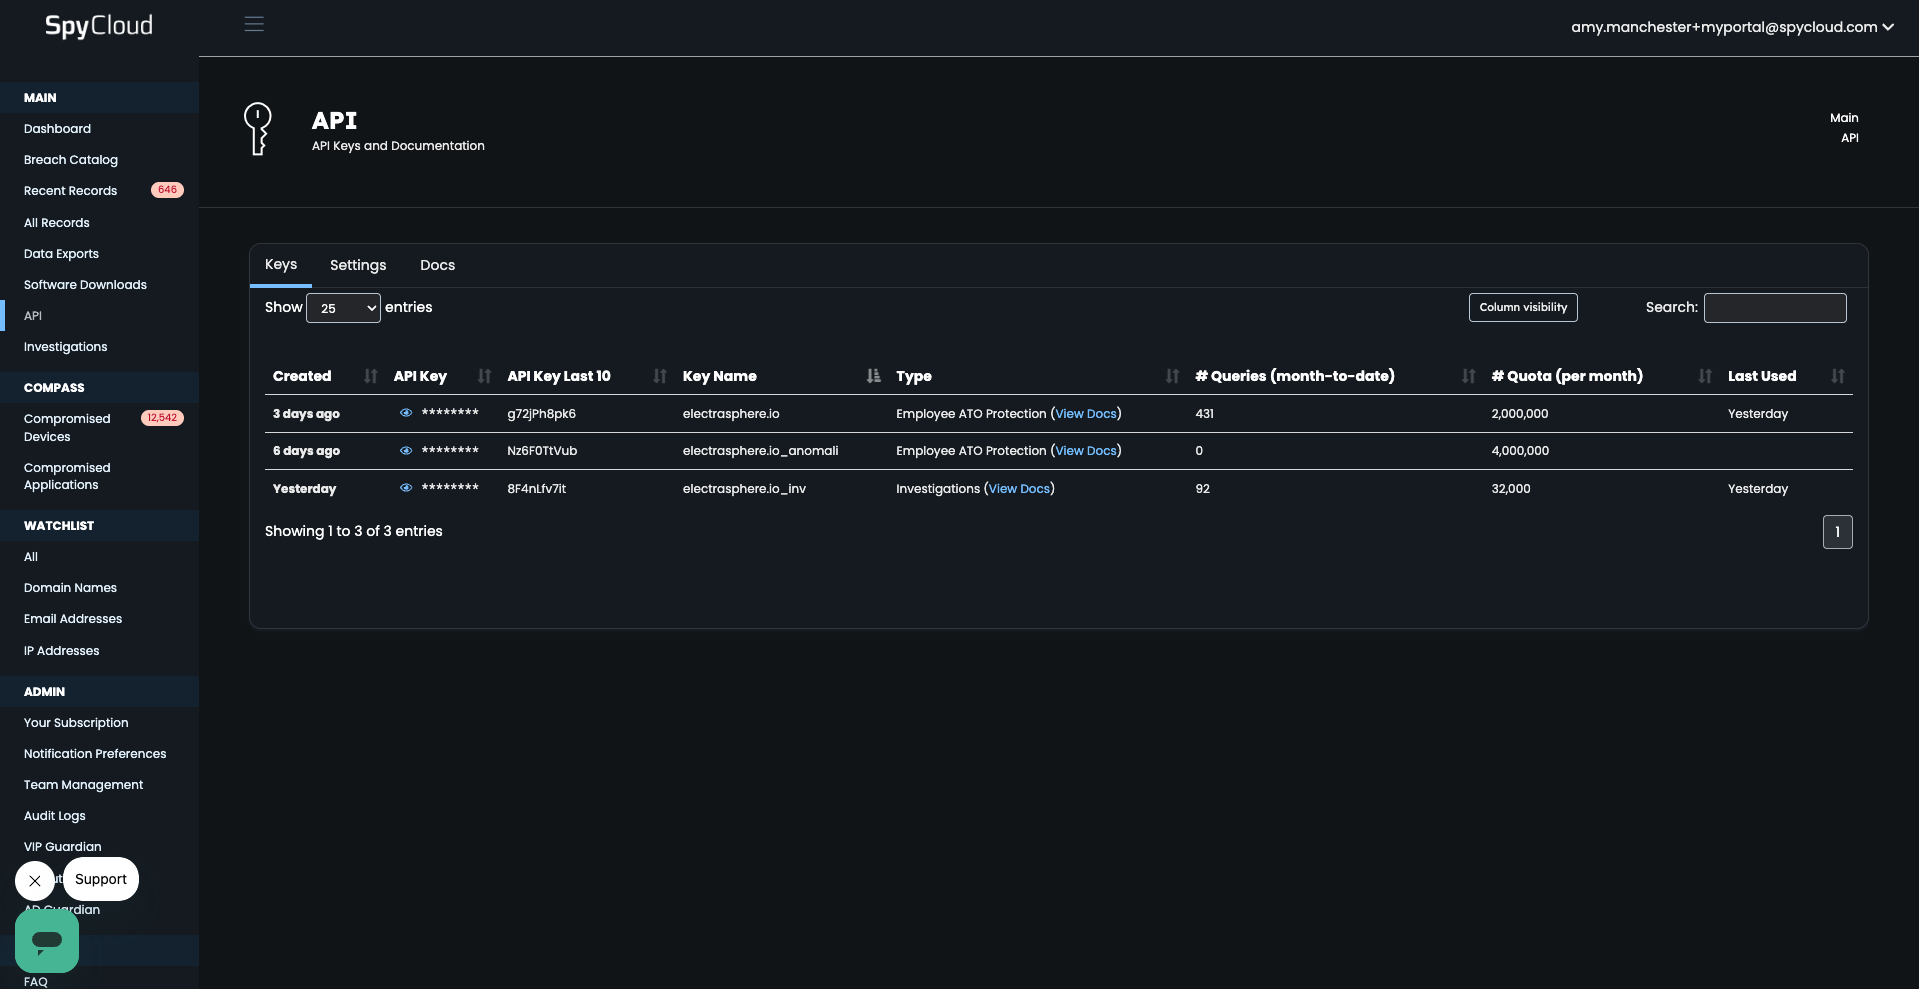Open the entries per page dropdown

click(x=343, y=308)
